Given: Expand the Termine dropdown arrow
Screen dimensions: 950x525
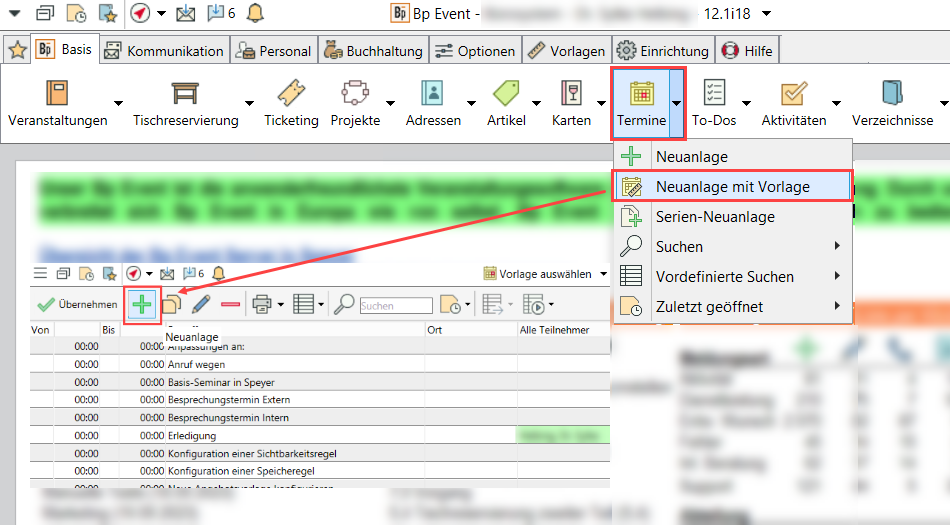Looking at the screenshot, I should click(677, 103).
